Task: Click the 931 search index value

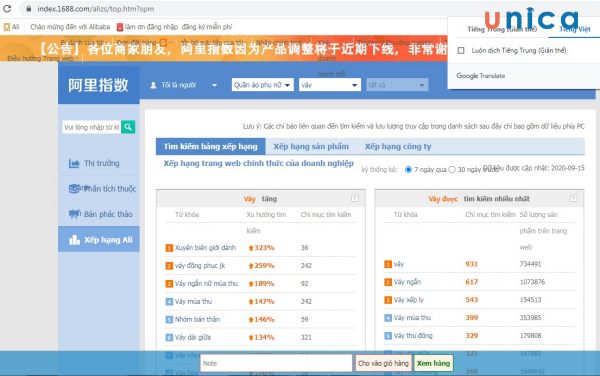Action: 471,264
